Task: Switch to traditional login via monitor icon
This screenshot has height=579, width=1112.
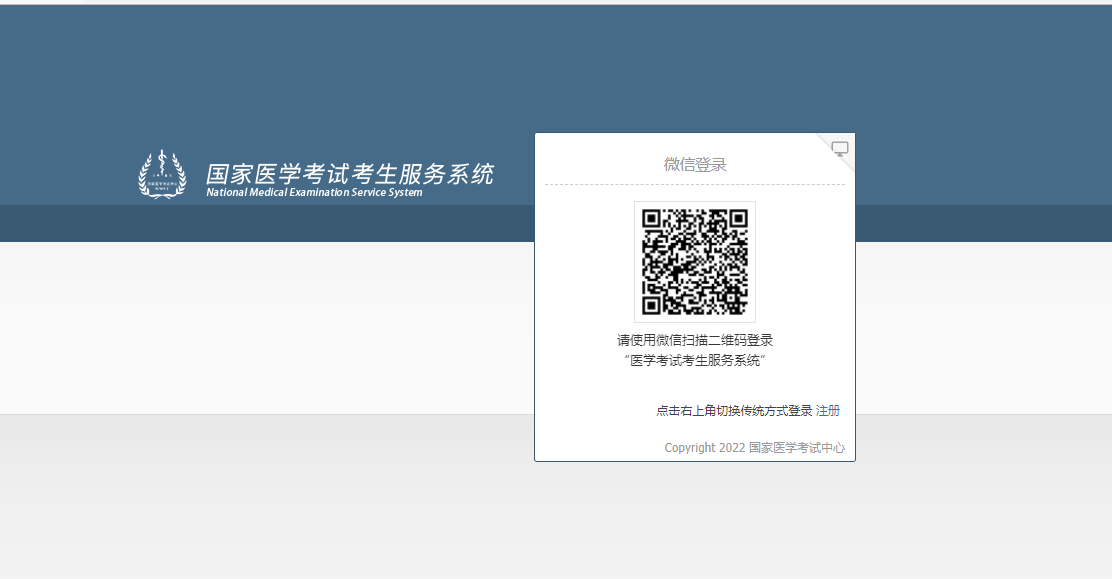Action: [840, 149]
